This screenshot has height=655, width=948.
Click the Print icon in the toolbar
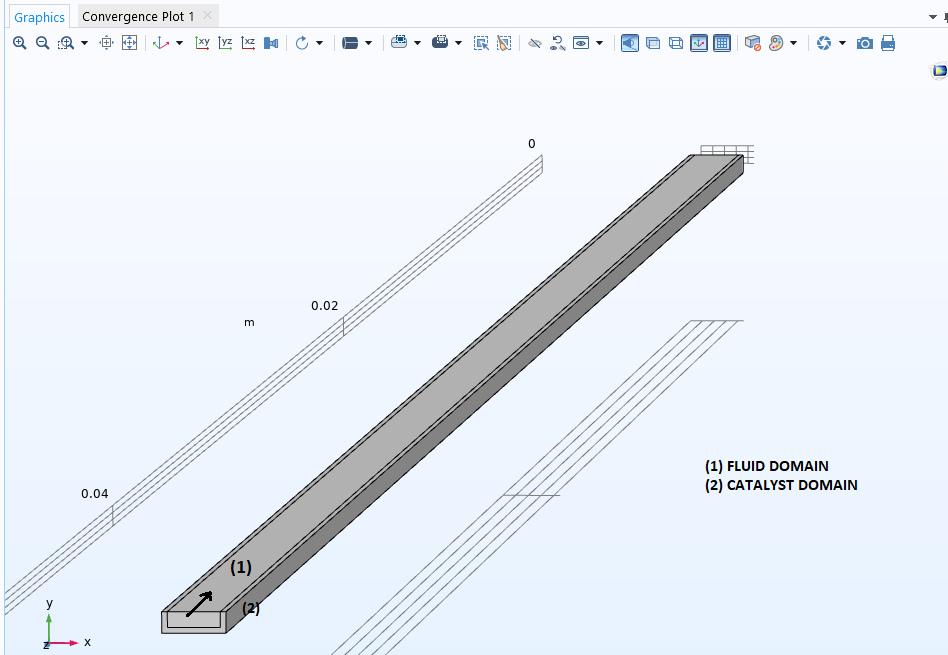[887, 43]
